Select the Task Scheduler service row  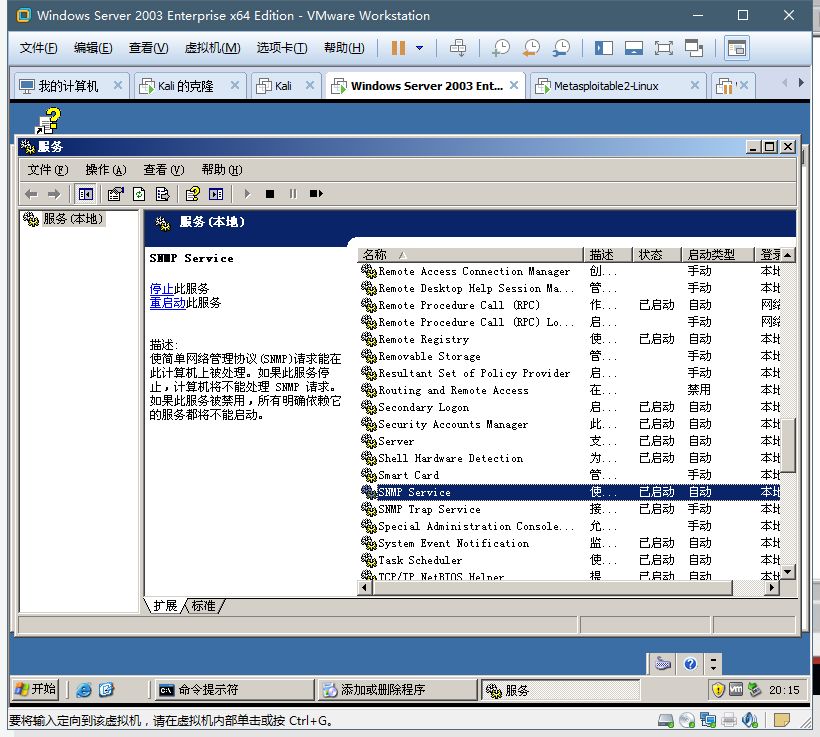(570, 560)
